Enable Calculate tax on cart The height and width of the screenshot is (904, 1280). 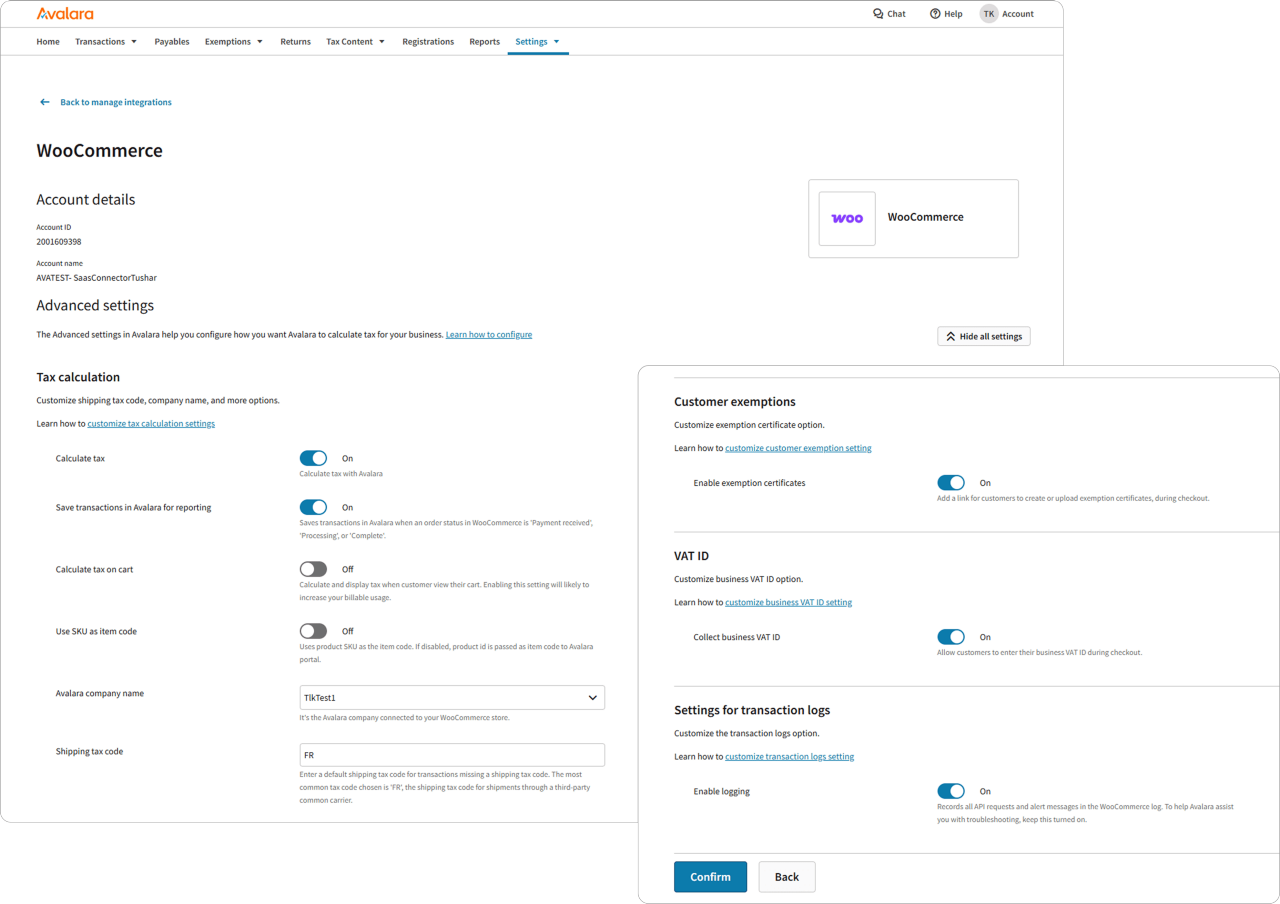pyautogui.click(x=313, y=568)
